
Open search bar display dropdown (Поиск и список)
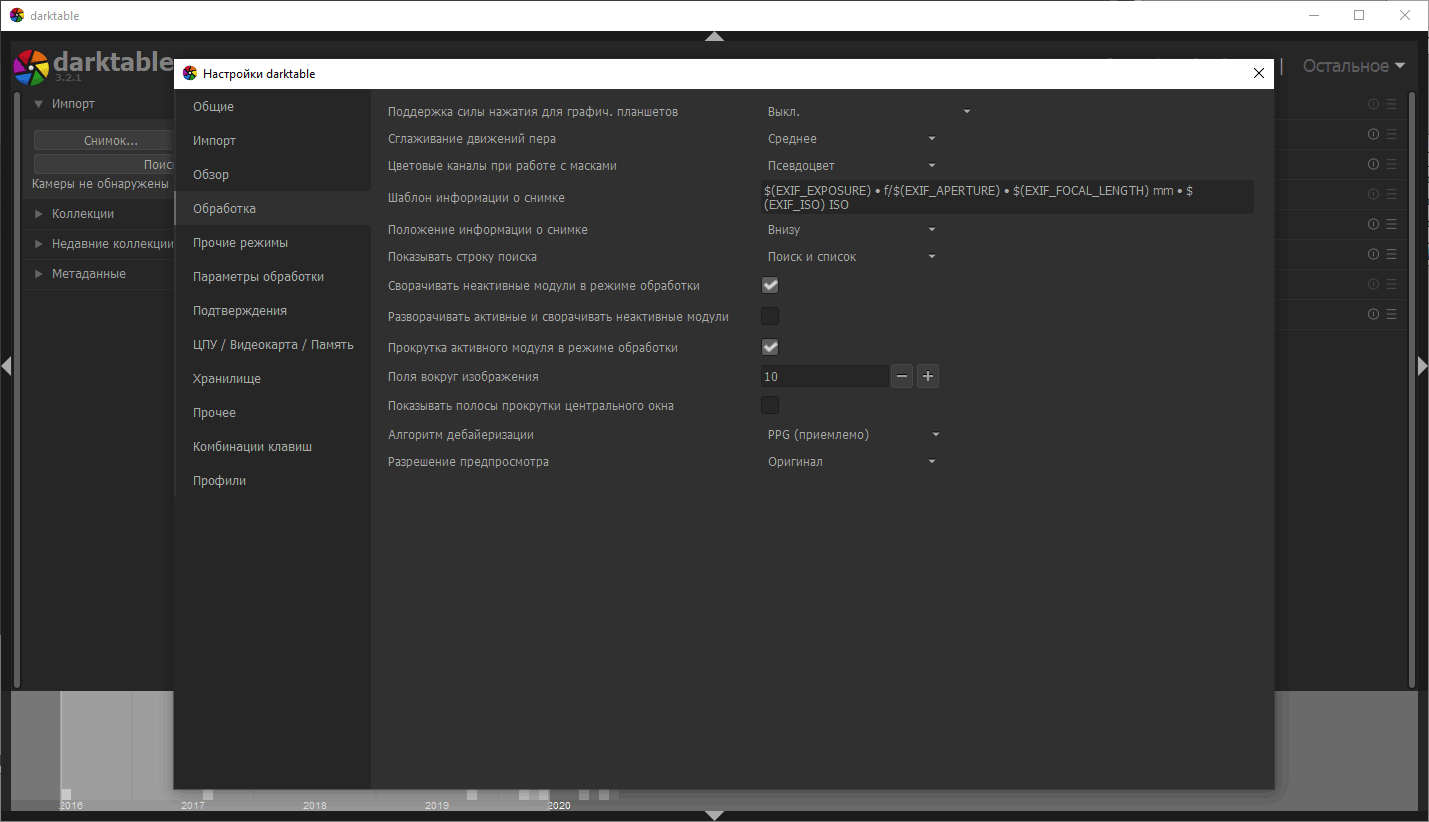pyautogui.click(x=851, y=256)
